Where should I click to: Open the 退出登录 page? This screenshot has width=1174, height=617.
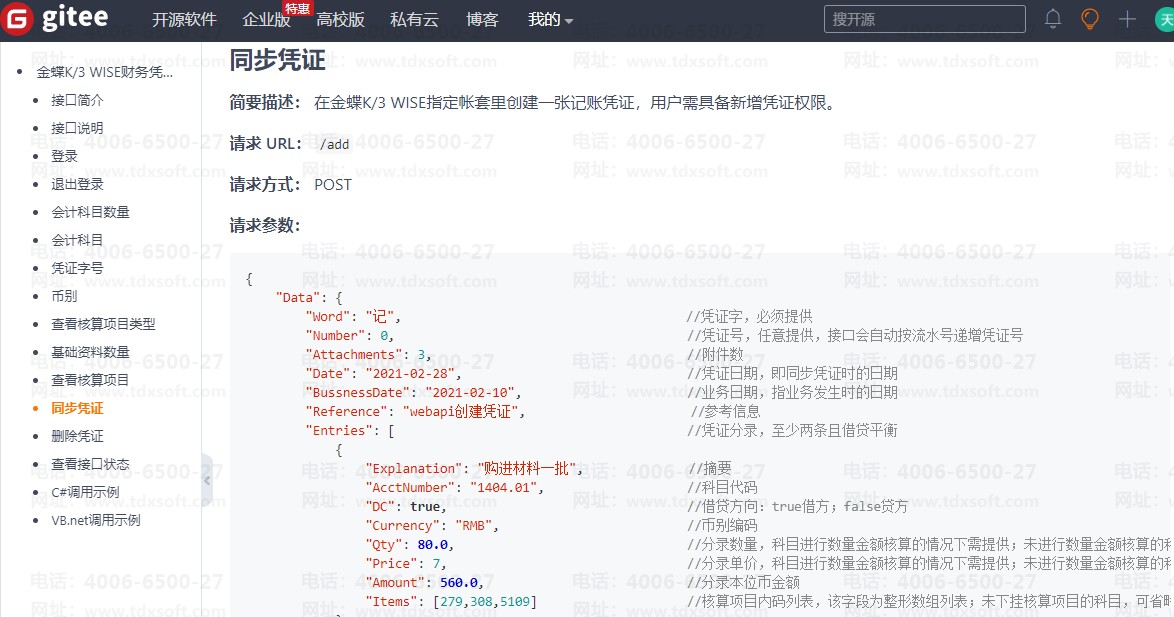tap(77, 184)
